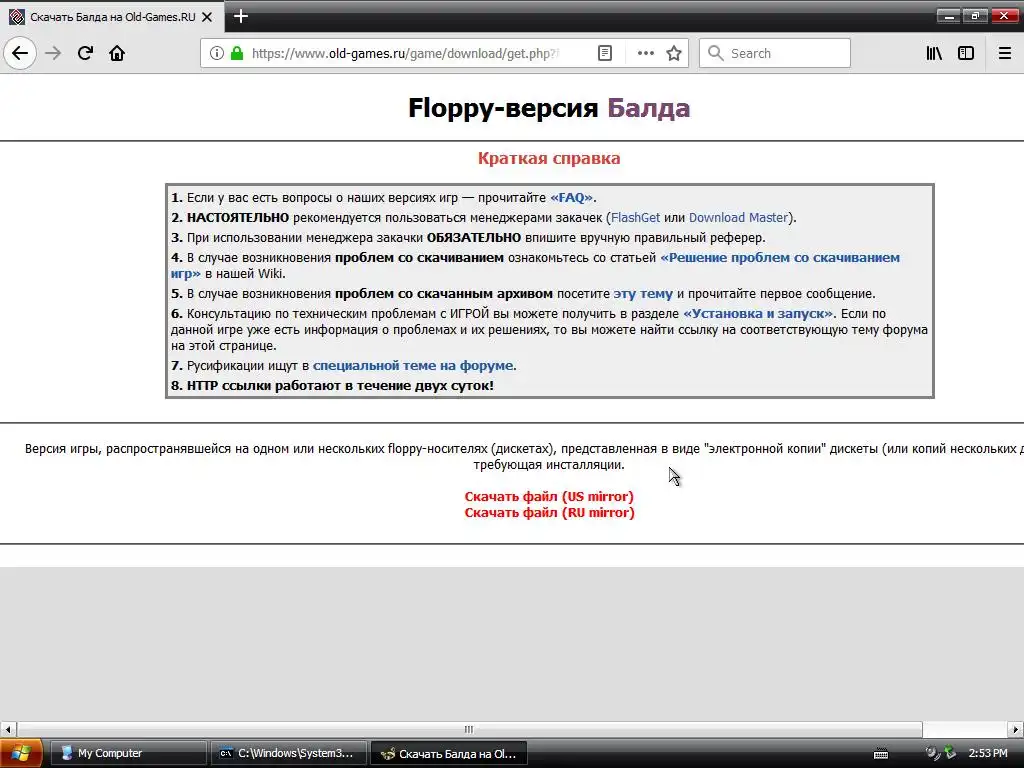Open the «Установка и запуск» link

[758, 313]
